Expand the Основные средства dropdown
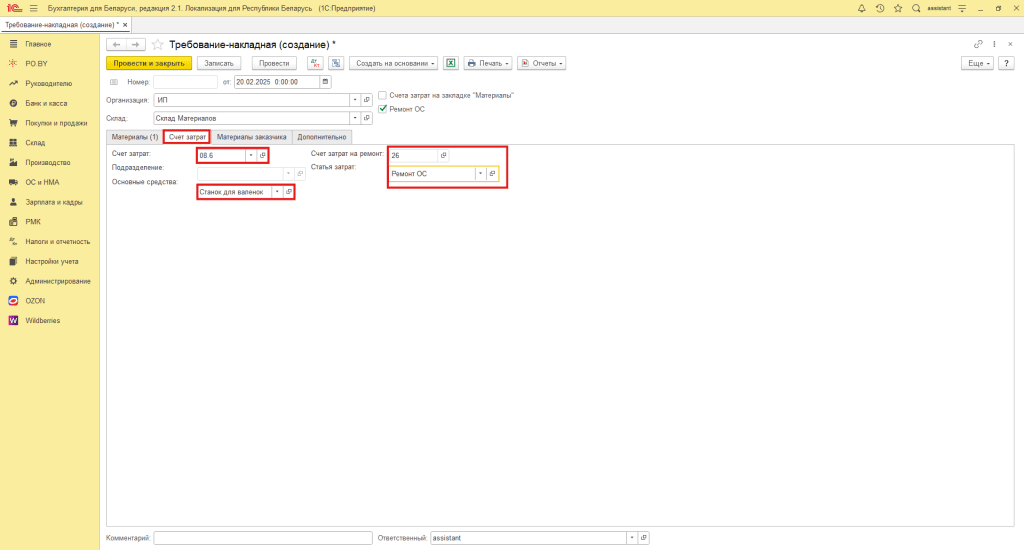This screenshot has height=550, width=1024. click(x=277, y=192)
